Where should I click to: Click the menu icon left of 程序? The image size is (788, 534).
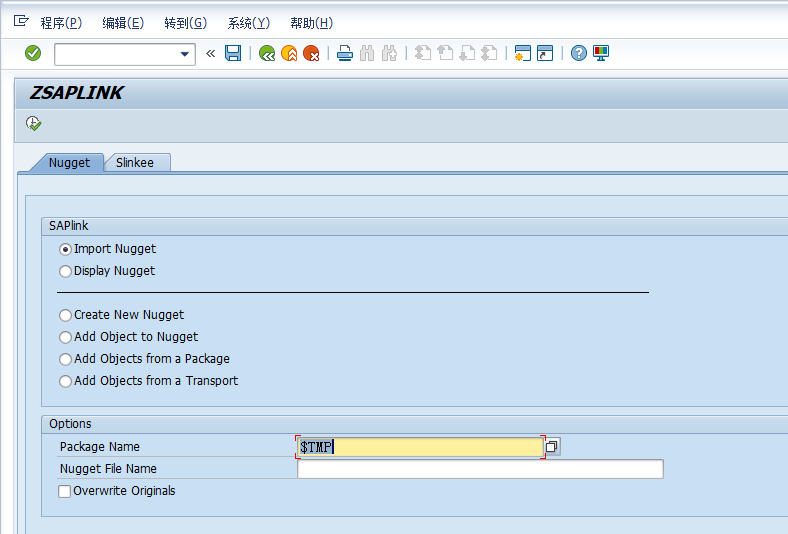click(x=21, y=21)
